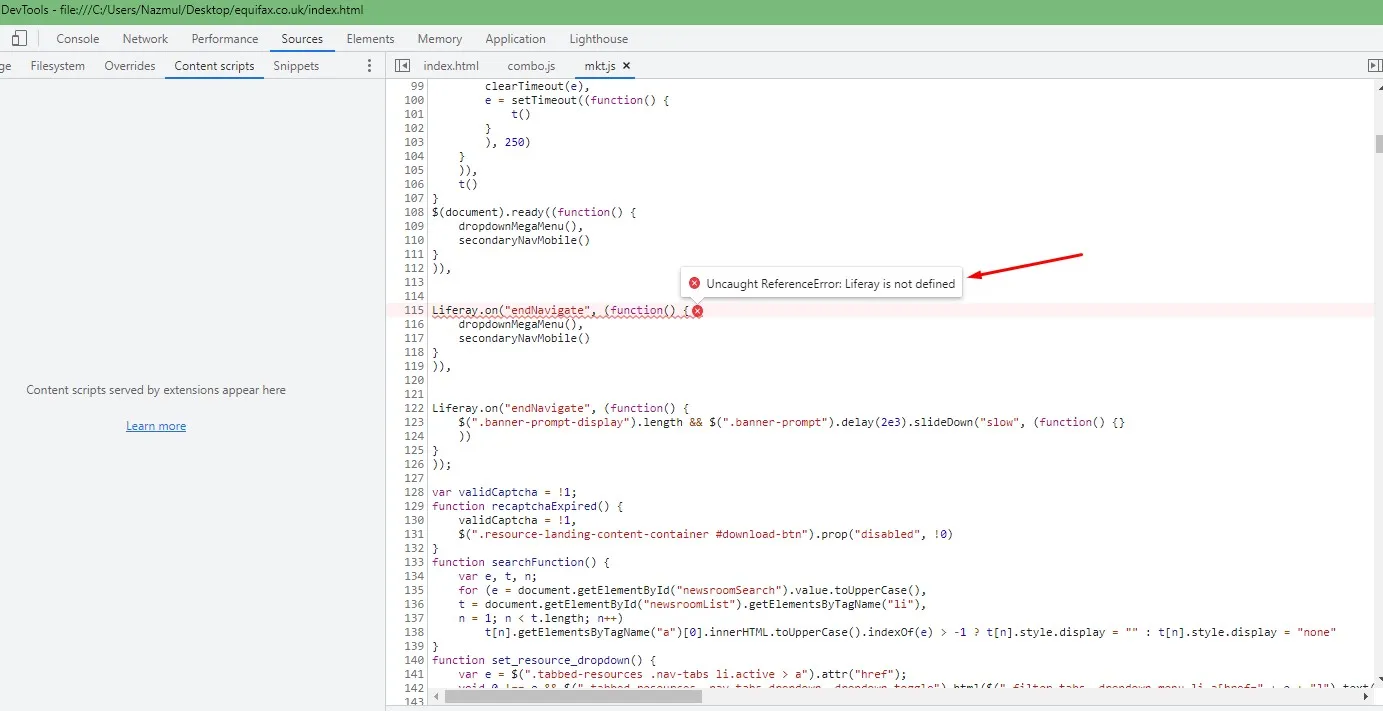
Task: Open the Overrides pane
Action: point(130,66)
